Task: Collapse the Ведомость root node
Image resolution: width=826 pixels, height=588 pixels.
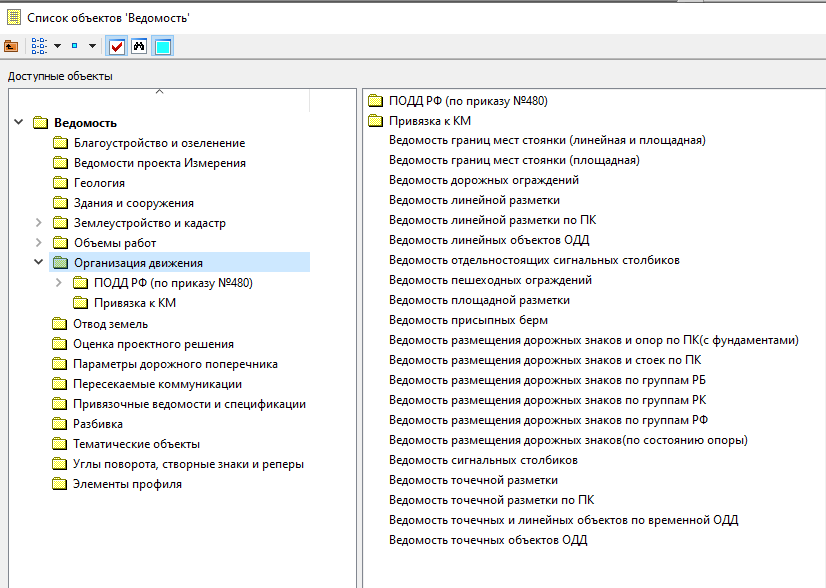Action: [18, 122]
